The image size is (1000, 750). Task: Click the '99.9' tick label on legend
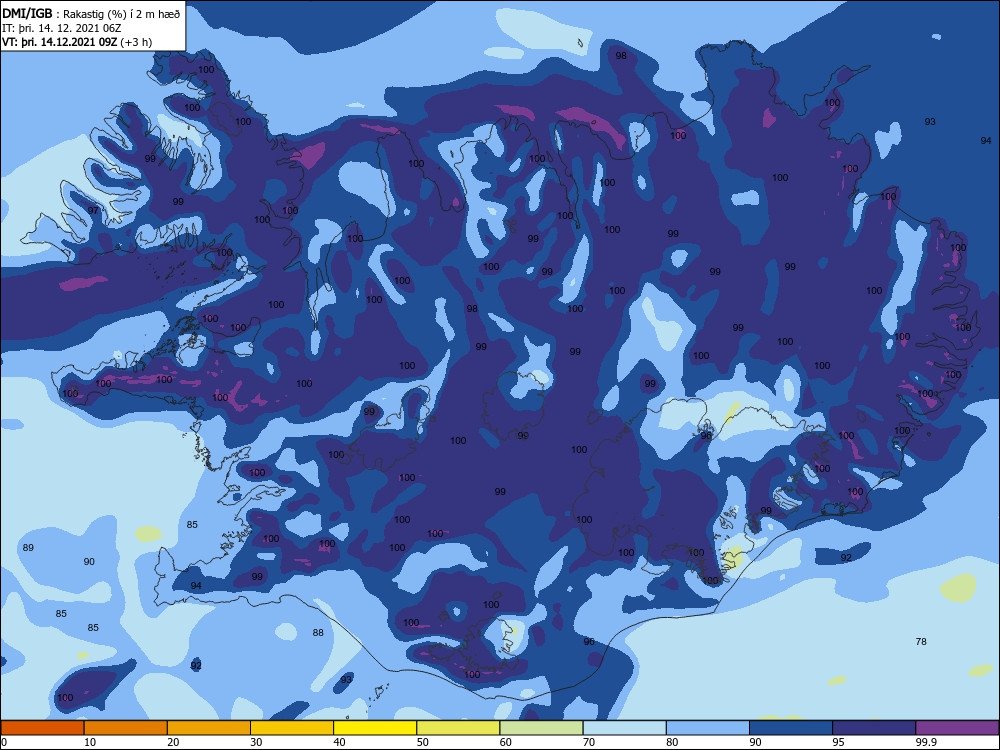coord(926,742)
